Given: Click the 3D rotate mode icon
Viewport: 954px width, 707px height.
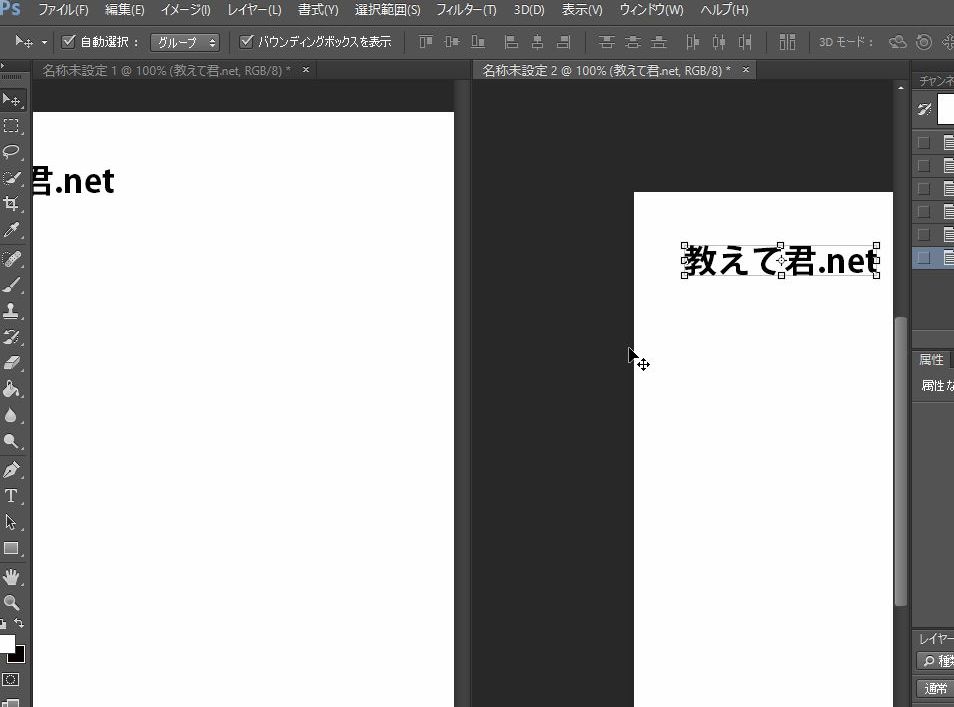Looking at the screenshot, I should [897, 42].
